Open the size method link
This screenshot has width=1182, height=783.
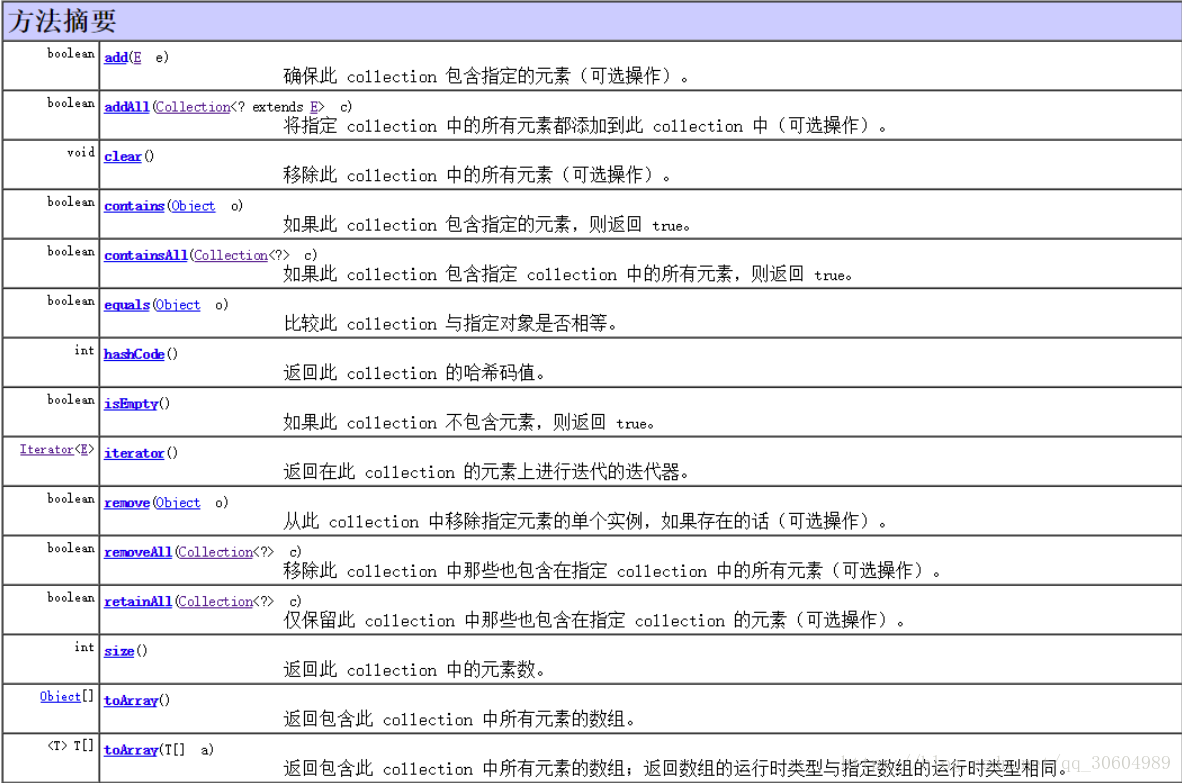point(119,651)
